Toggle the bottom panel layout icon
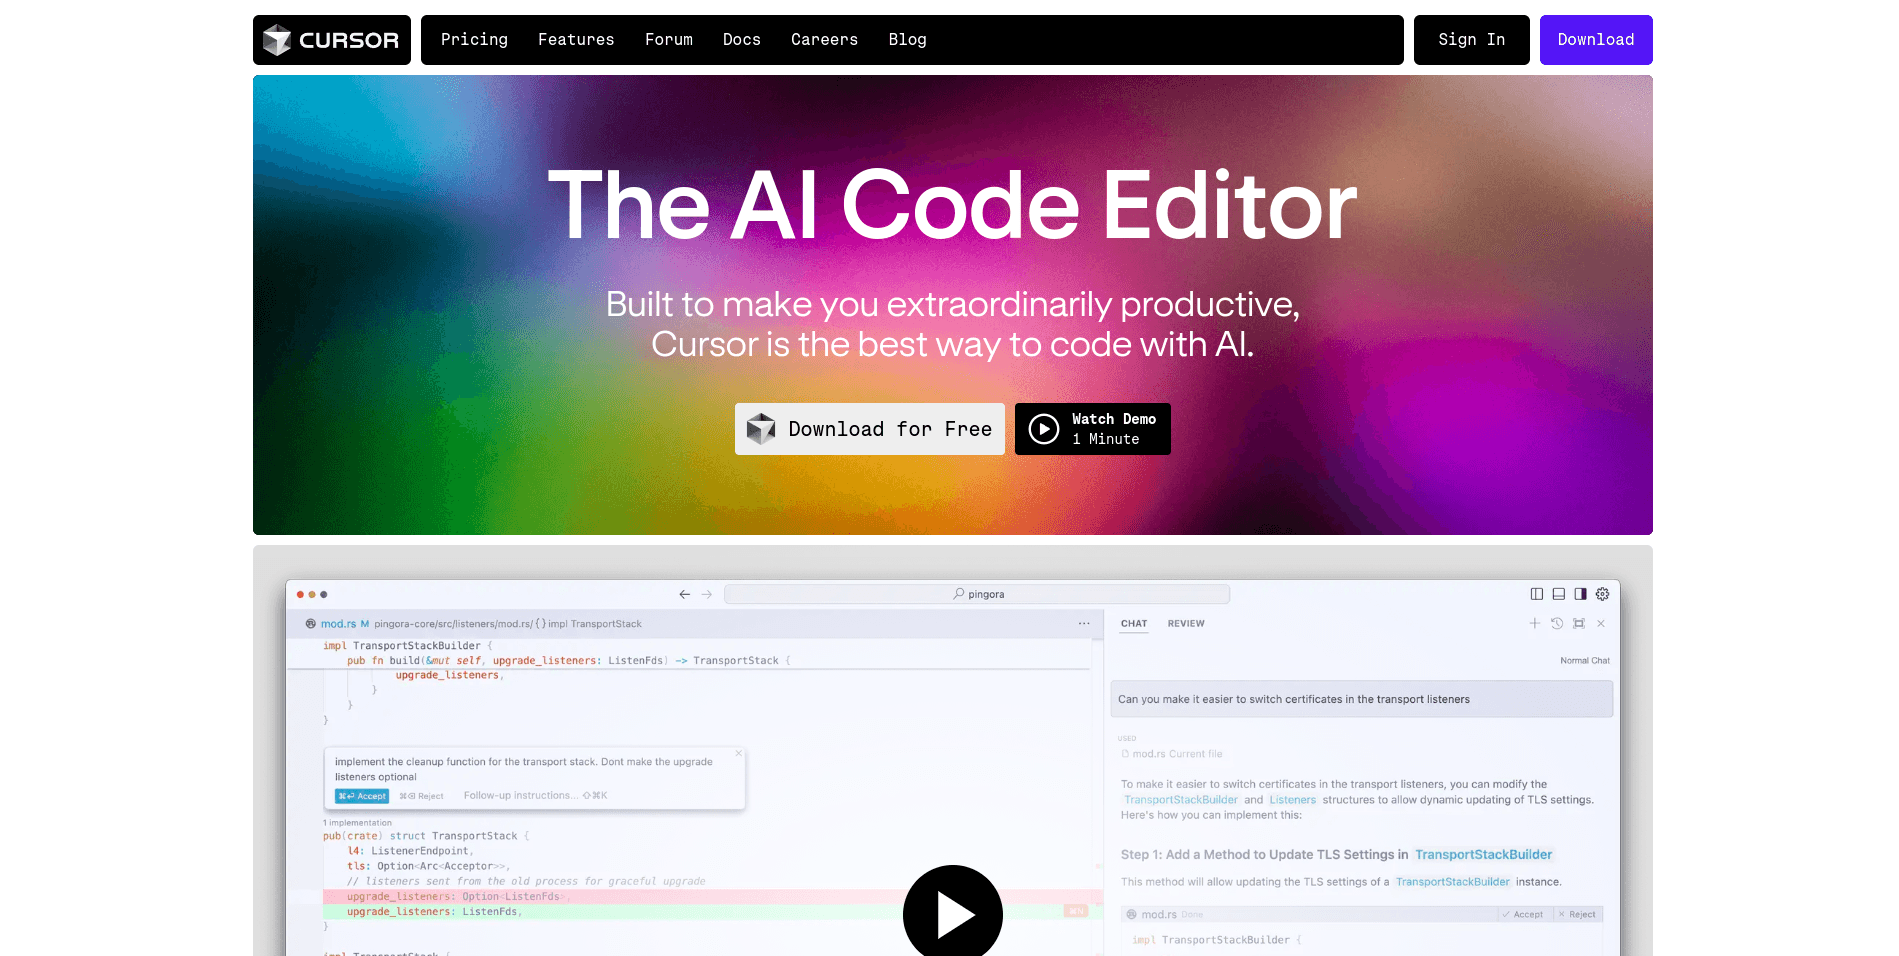Viewport: 1899px width, 956px height. (1559, 594)
